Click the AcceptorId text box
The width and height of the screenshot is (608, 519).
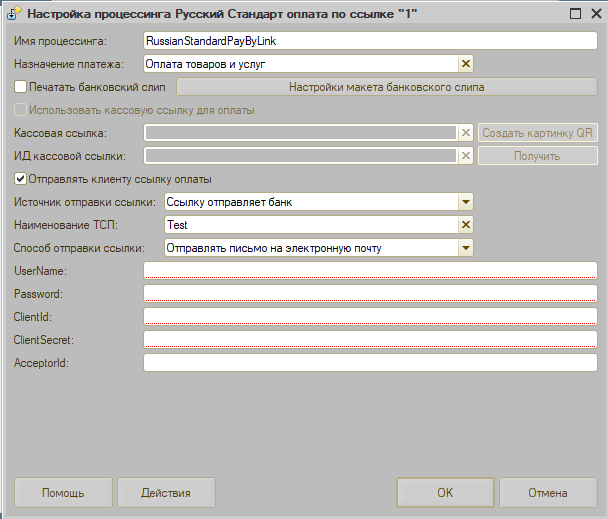coord(370,362)
